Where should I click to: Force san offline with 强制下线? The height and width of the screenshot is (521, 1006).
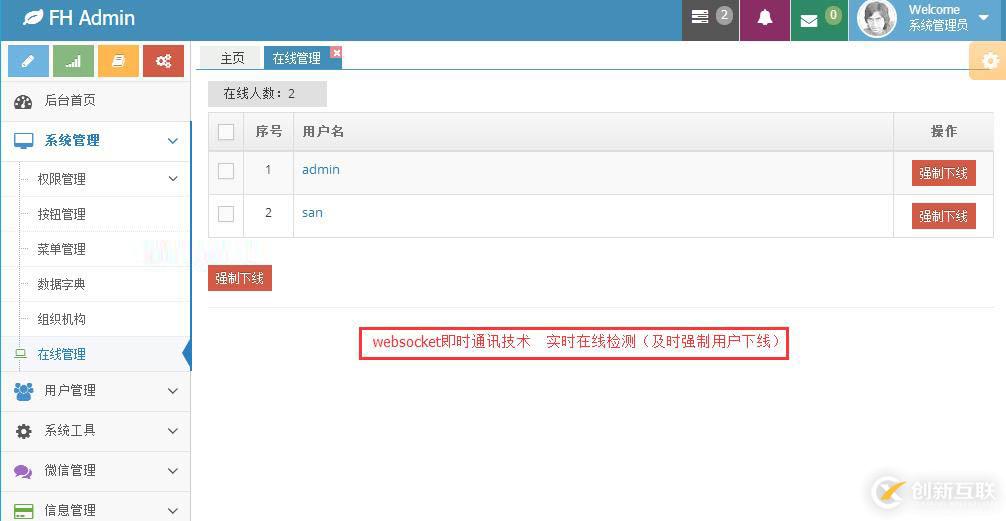coord(943,216)
